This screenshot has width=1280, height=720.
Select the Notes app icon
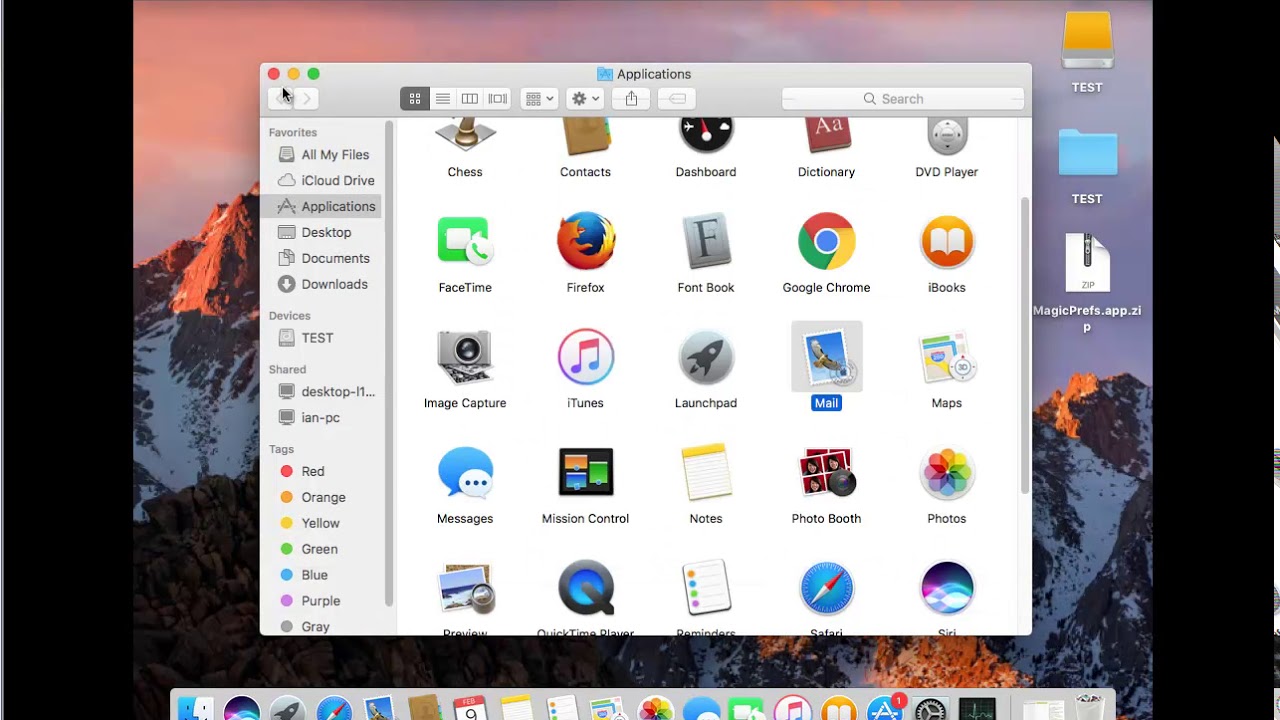[706, 473]
